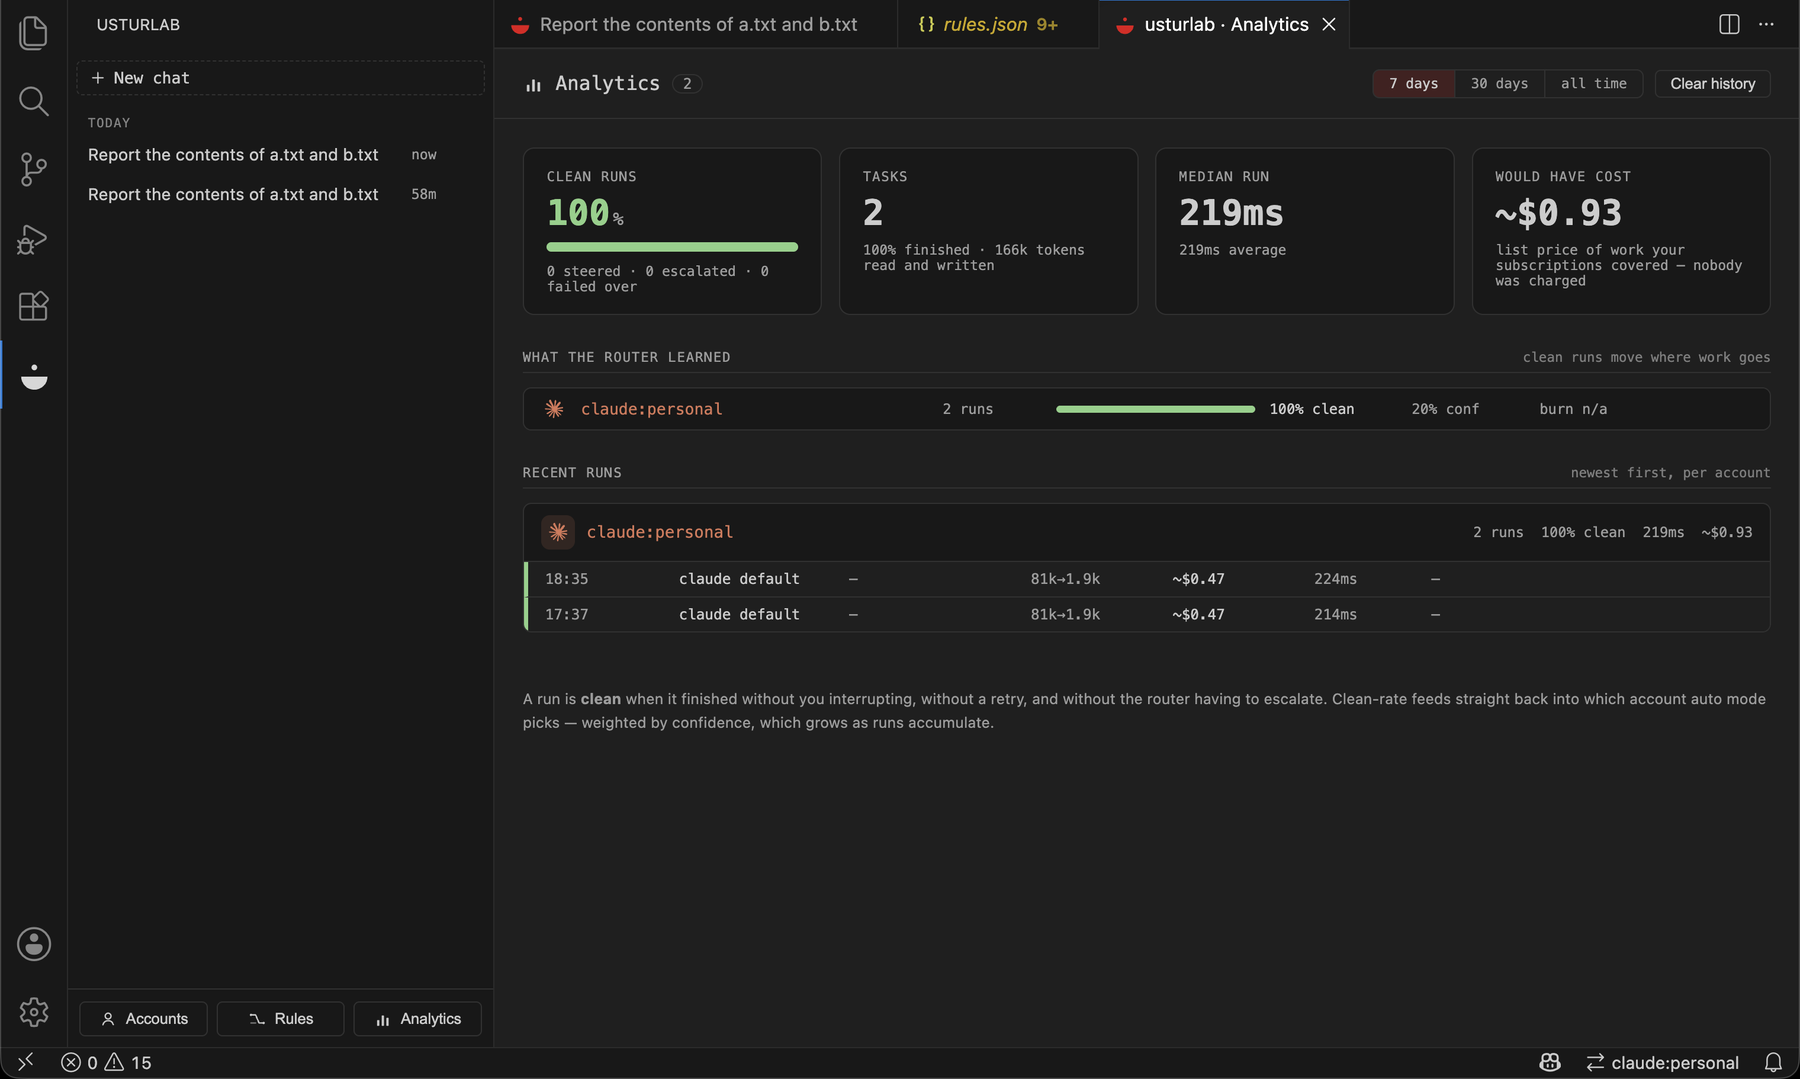This screenshot has height=1079, width=1800.
Task: Open the Explorer files icon
Action: pyautogui.click(x=33, y=33)
